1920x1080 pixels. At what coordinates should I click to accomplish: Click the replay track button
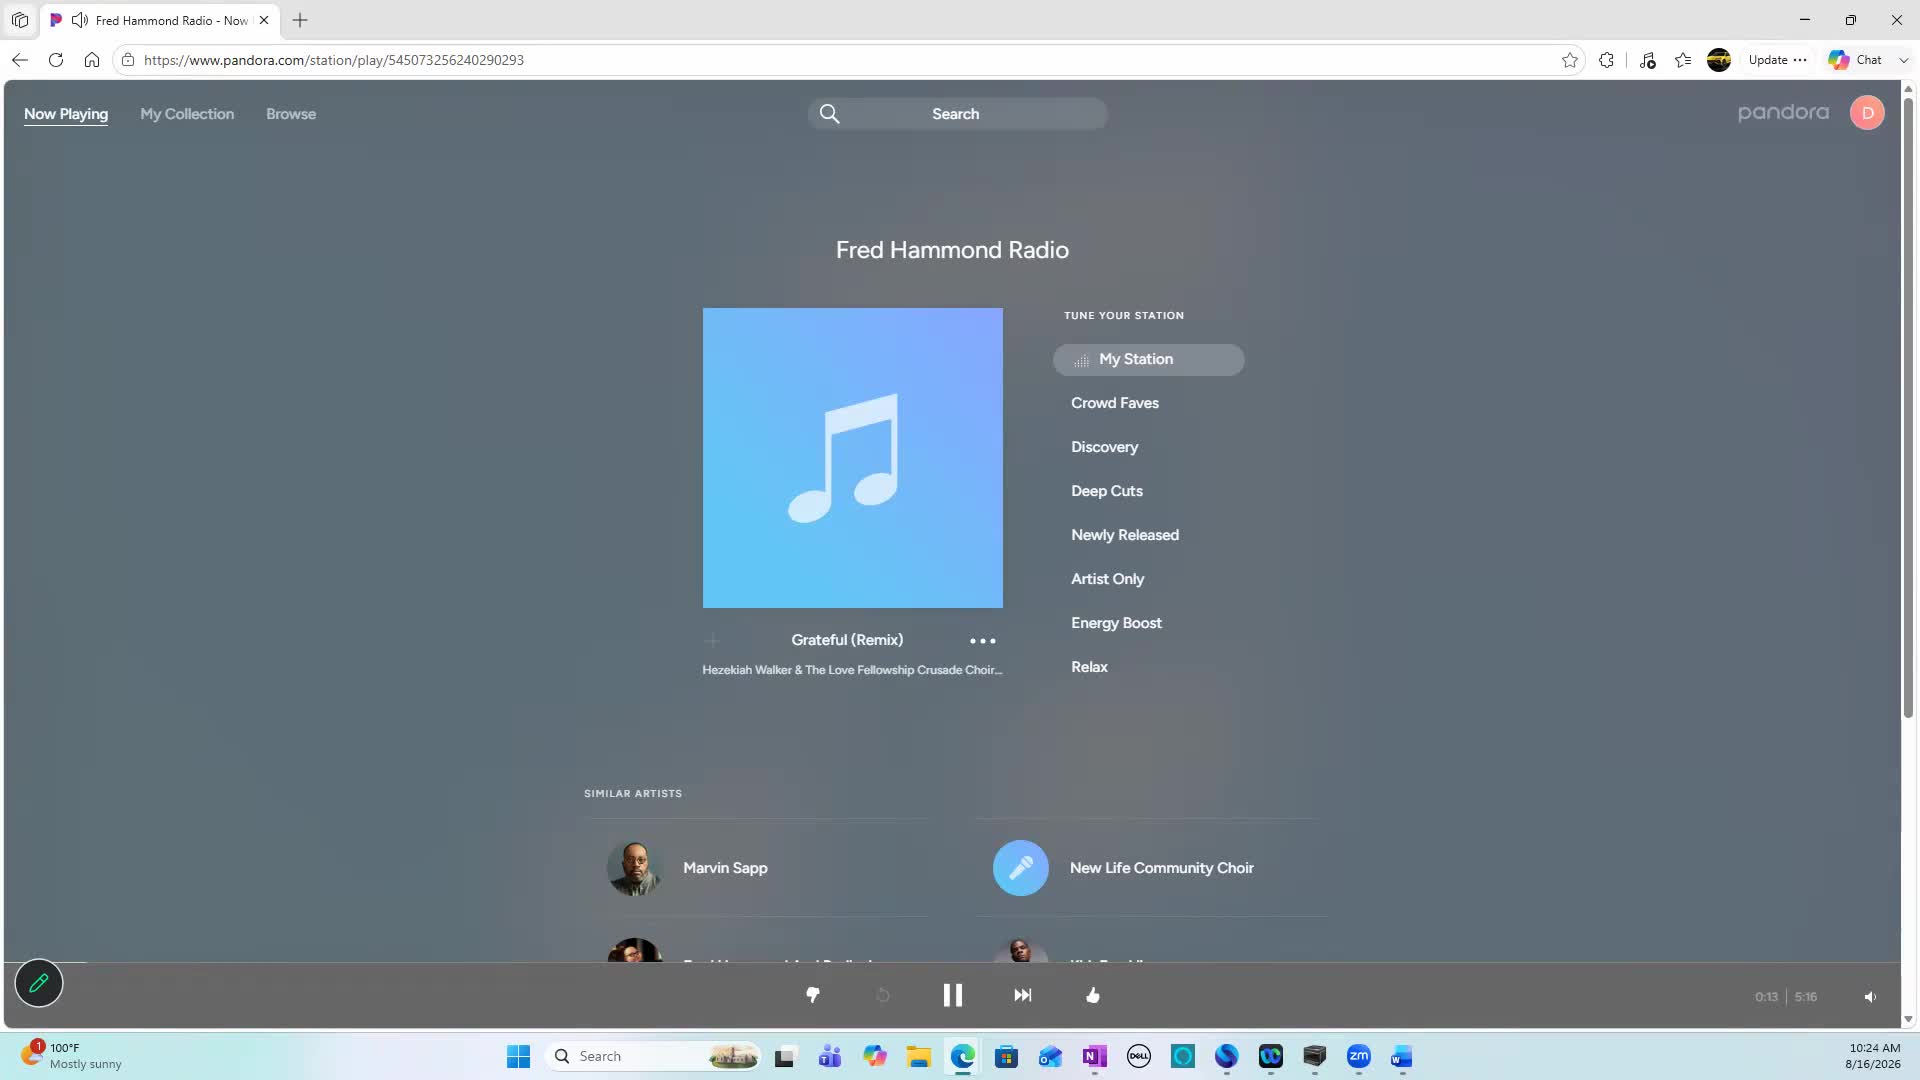(x=883, y=995)
